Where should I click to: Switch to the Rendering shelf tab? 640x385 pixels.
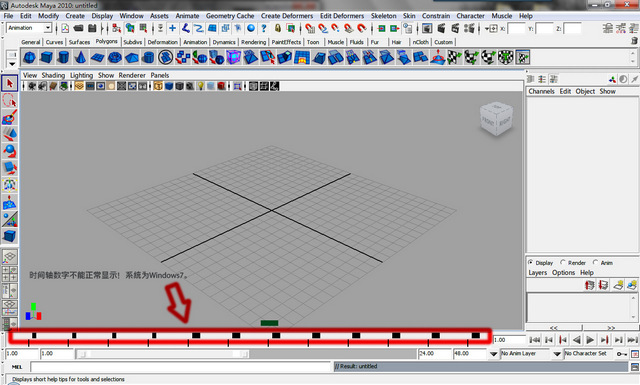tap(253, 42)
